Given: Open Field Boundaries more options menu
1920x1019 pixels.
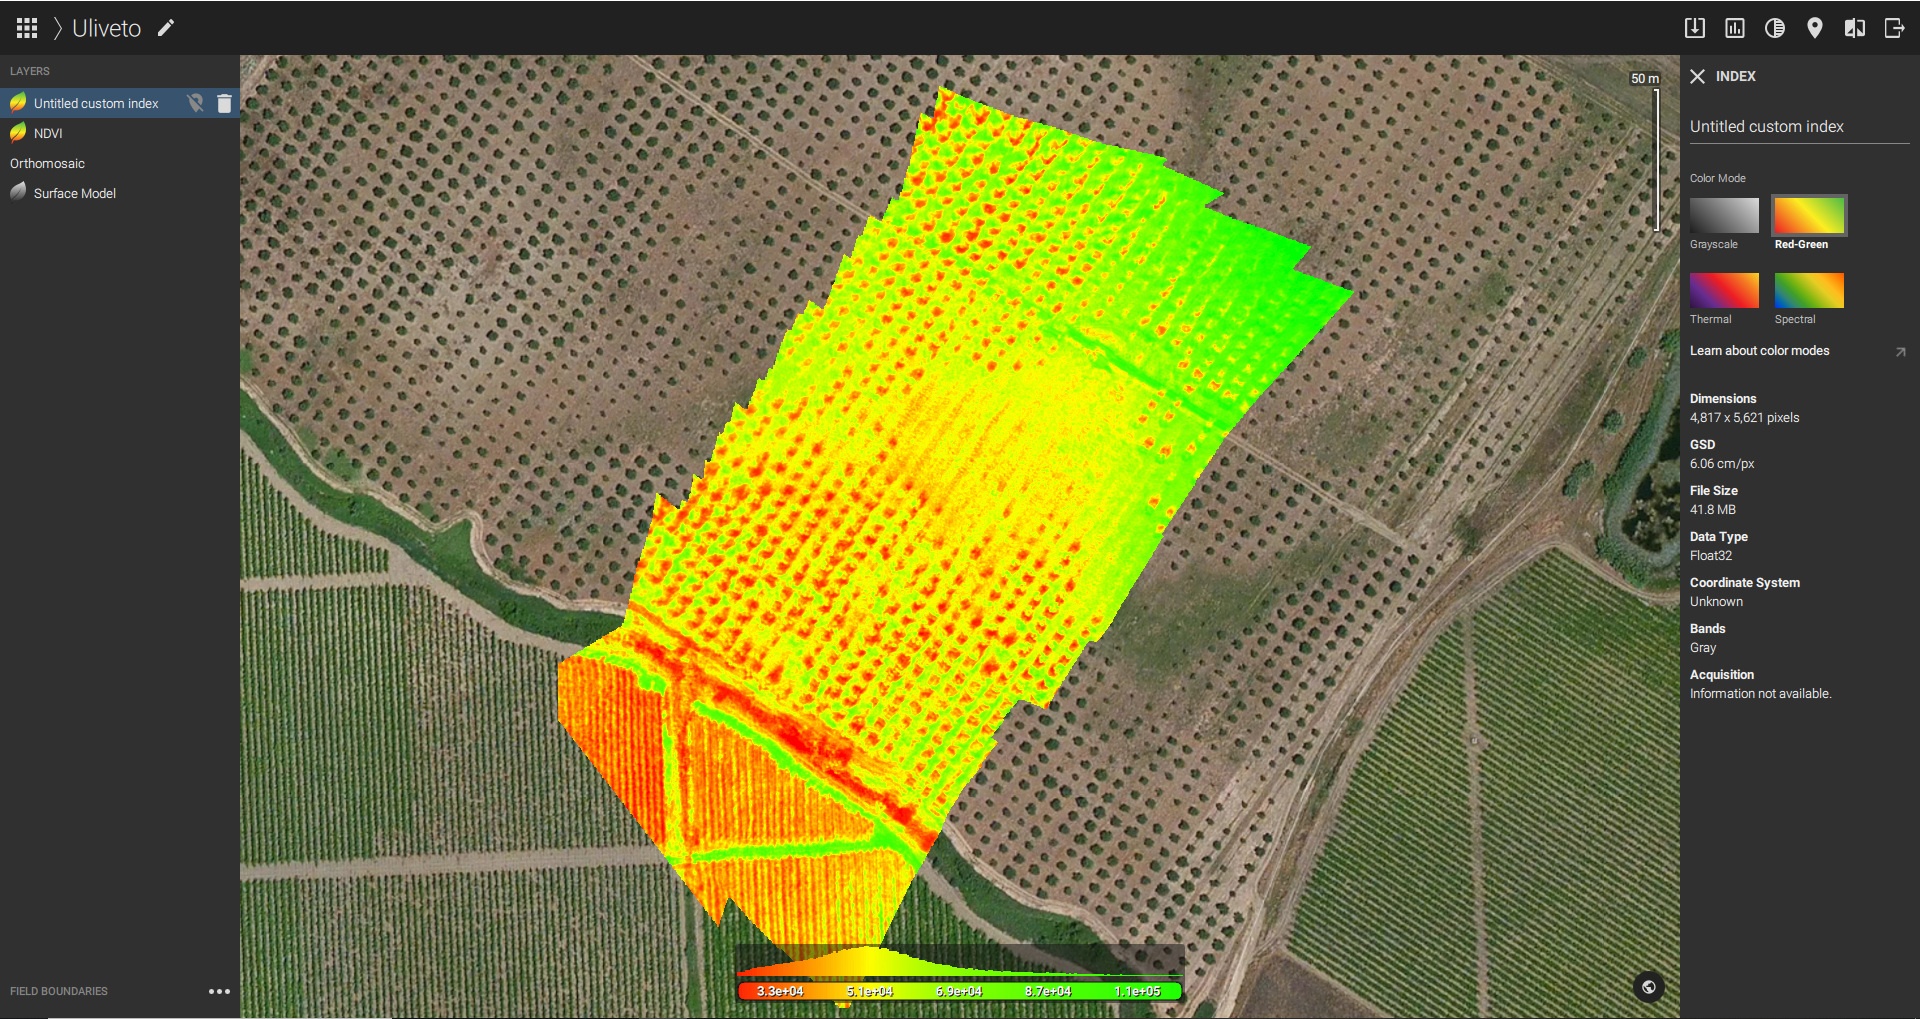Looking at the screenshot, I should pyautogui.click(x=219, y=991).
